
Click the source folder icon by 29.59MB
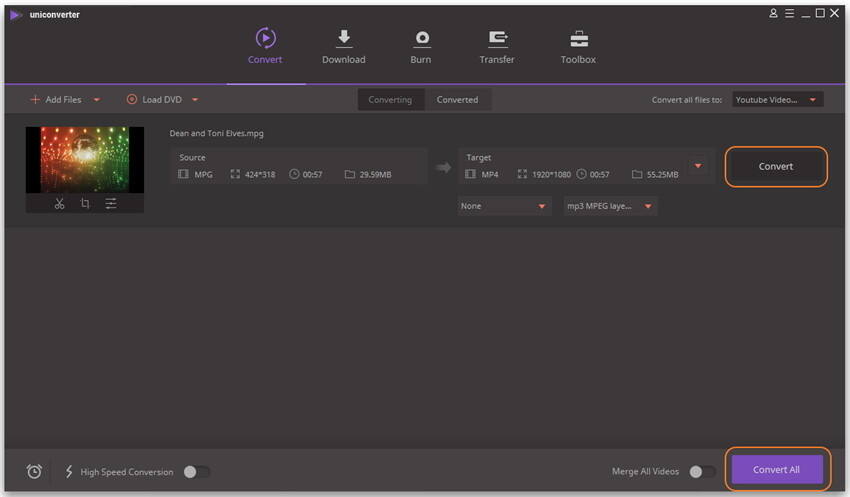coord(350,174)
